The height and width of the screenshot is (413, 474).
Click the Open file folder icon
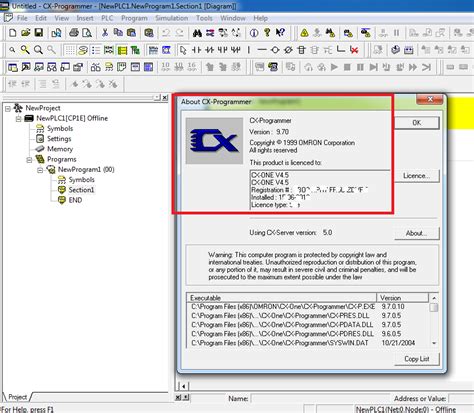point(26,33)
